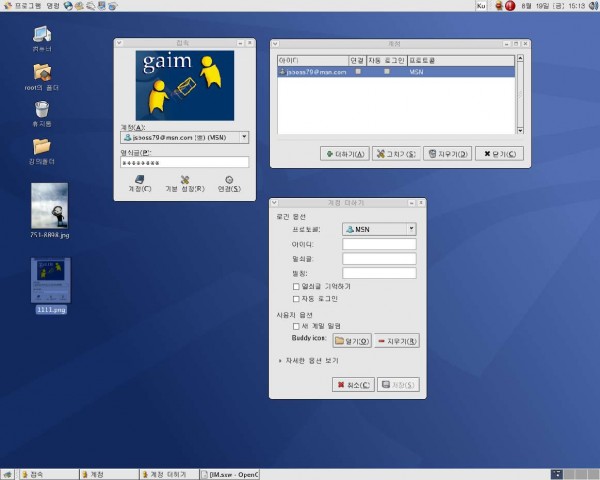Select the 751-8898.jpg file thumbnail
The image size is (600, 480).
pyautogui.click(x=50, y=206)
